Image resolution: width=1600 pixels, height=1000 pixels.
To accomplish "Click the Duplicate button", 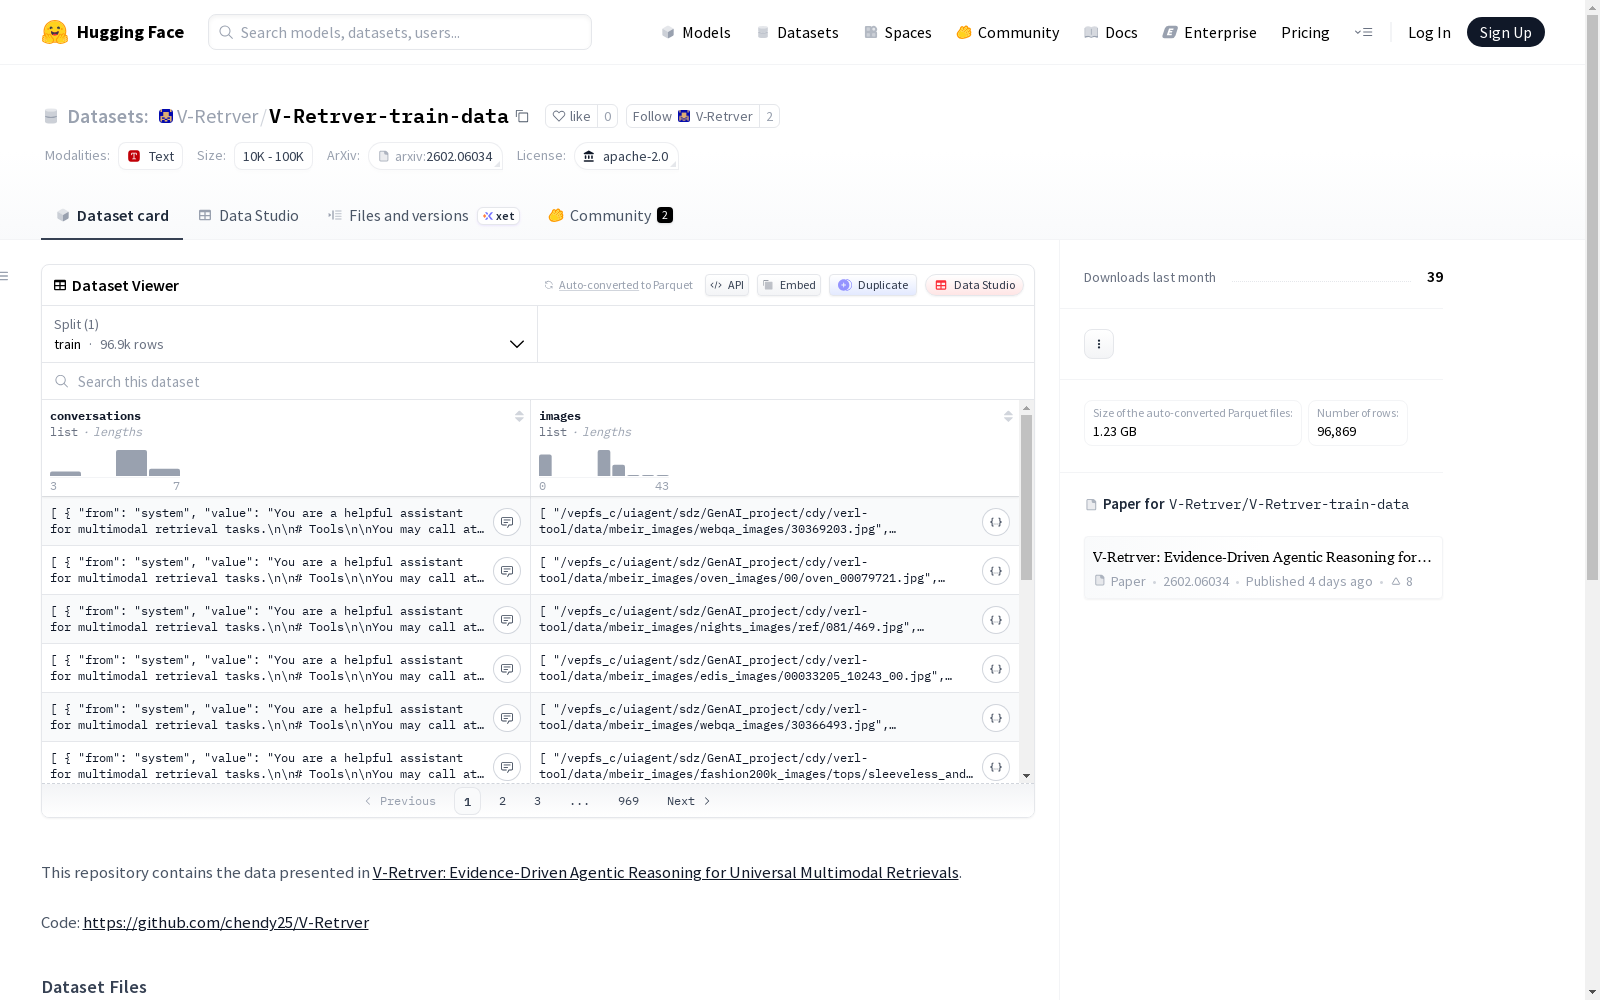I will point(873,285).
